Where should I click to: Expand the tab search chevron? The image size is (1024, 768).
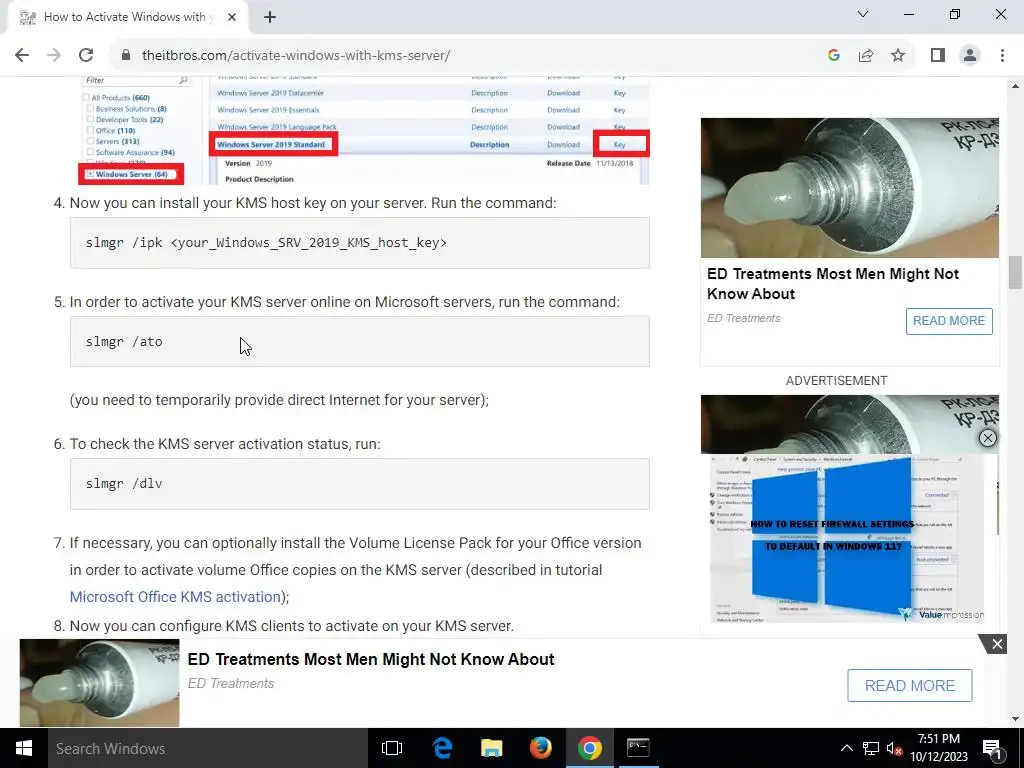(x=863, y=14)
